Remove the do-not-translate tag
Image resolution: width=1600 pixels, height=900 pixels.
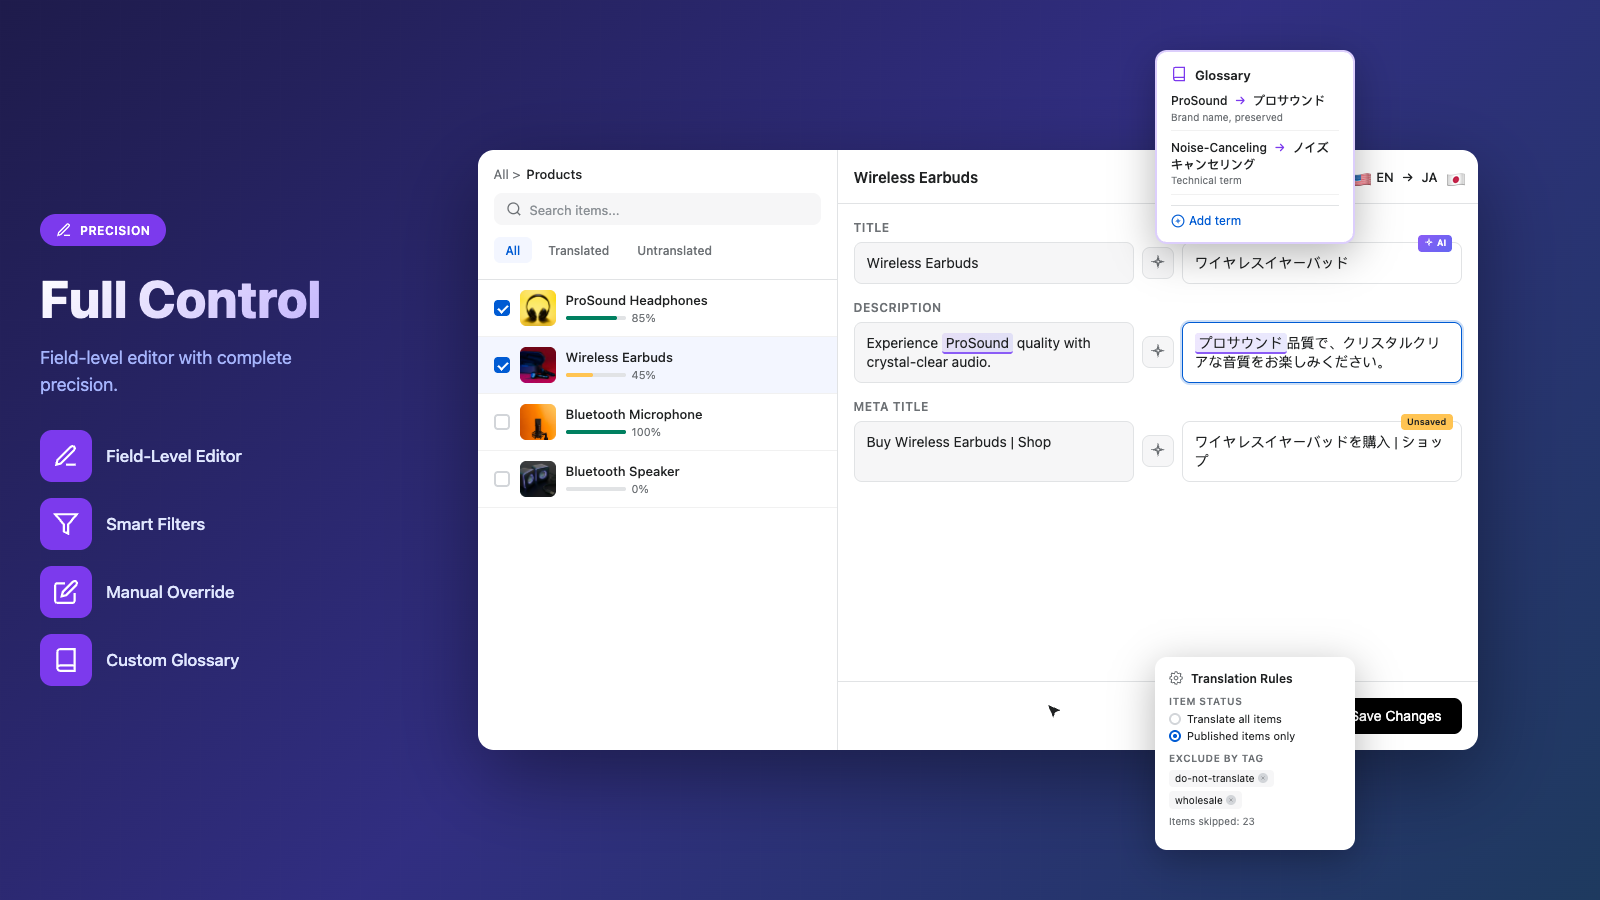1263,779
